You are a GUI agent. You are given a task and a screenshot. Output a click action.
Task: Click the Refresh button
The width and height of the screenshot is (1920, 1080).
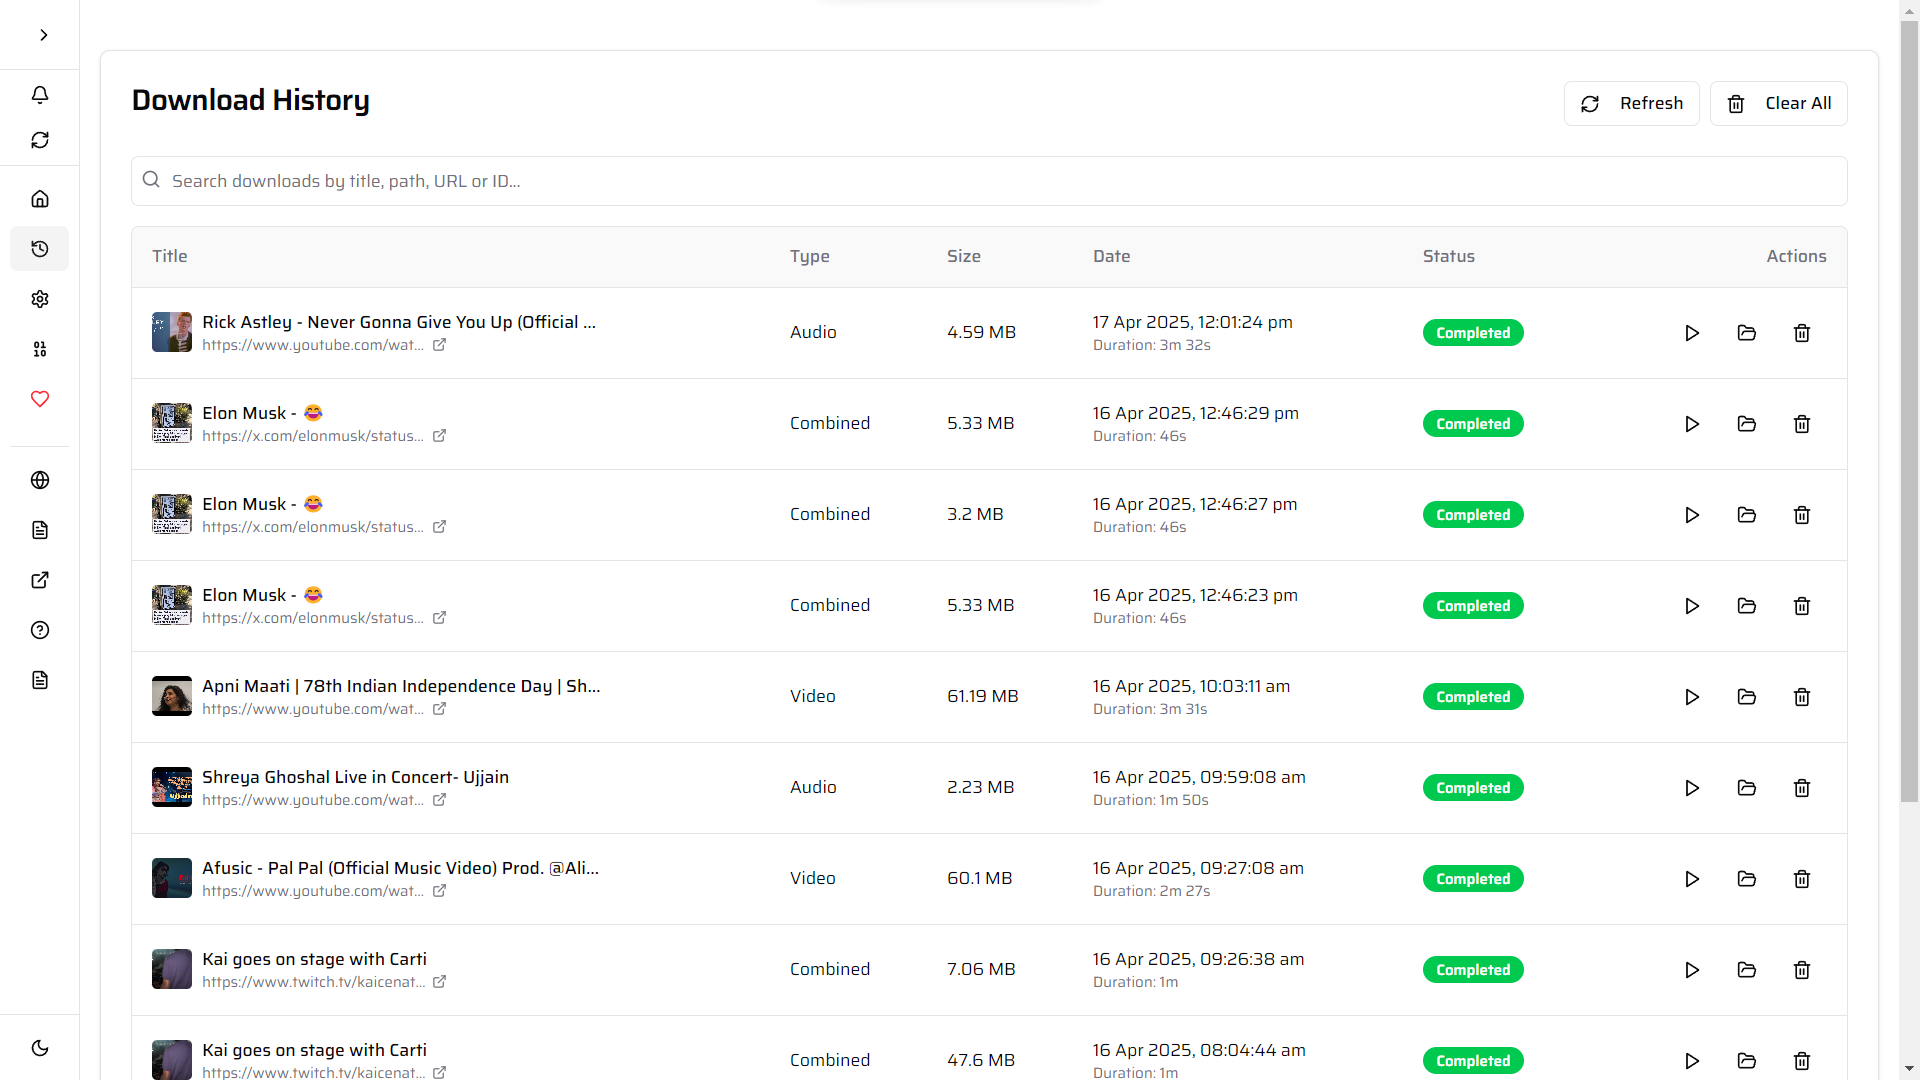(1631, 103)
